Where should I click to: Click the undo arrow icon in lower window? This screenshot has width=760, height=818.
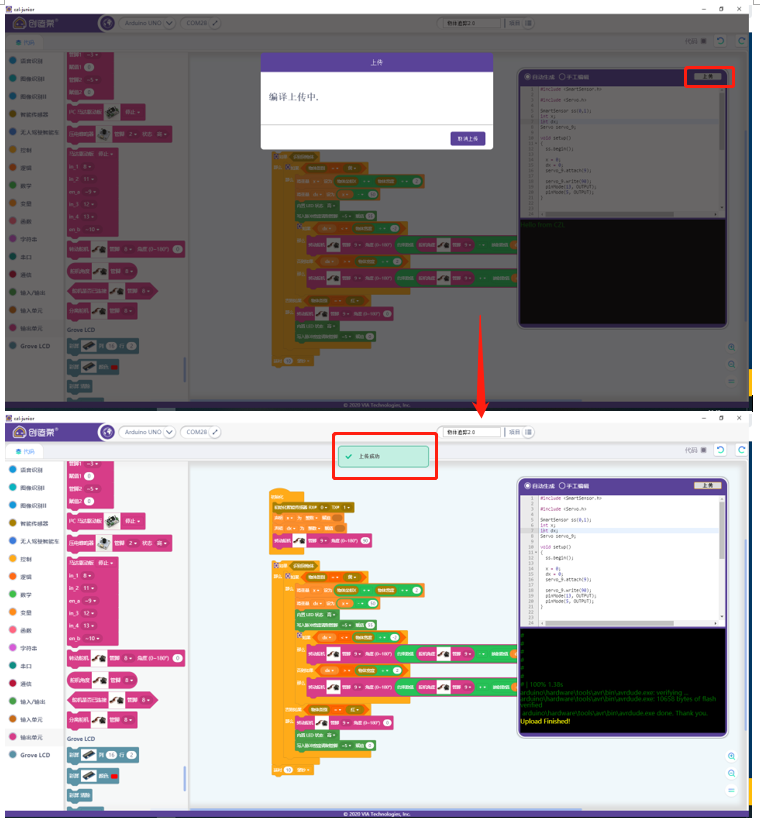click(x=720, y=450)
